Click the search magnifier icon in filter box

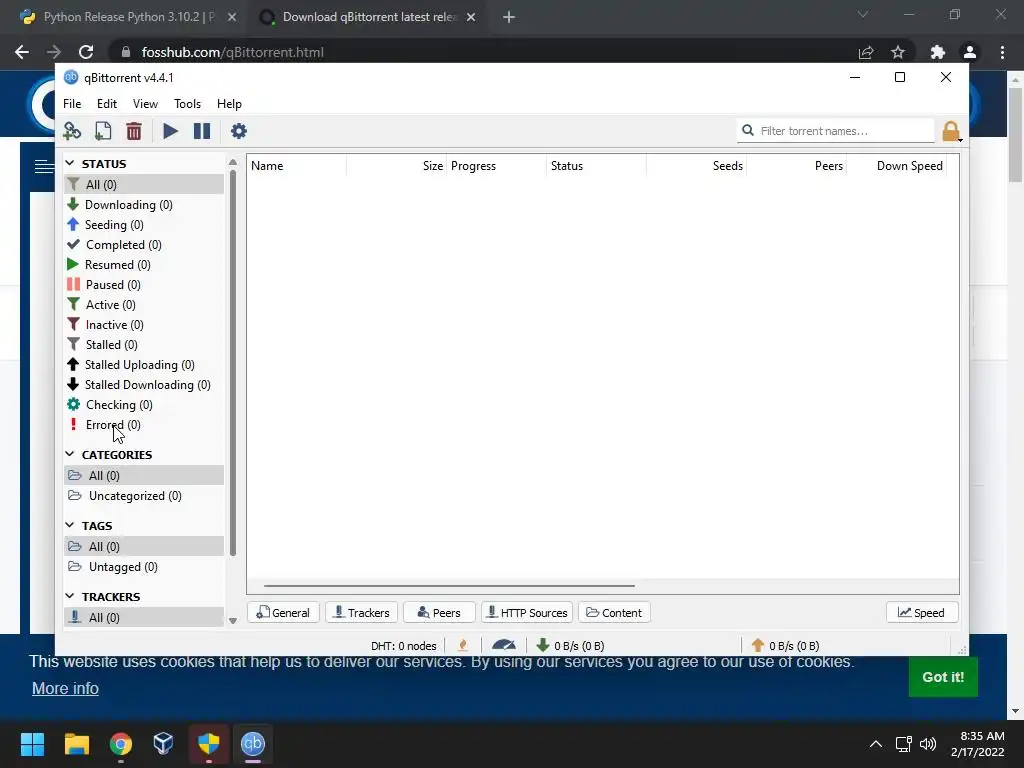point(748,131)
